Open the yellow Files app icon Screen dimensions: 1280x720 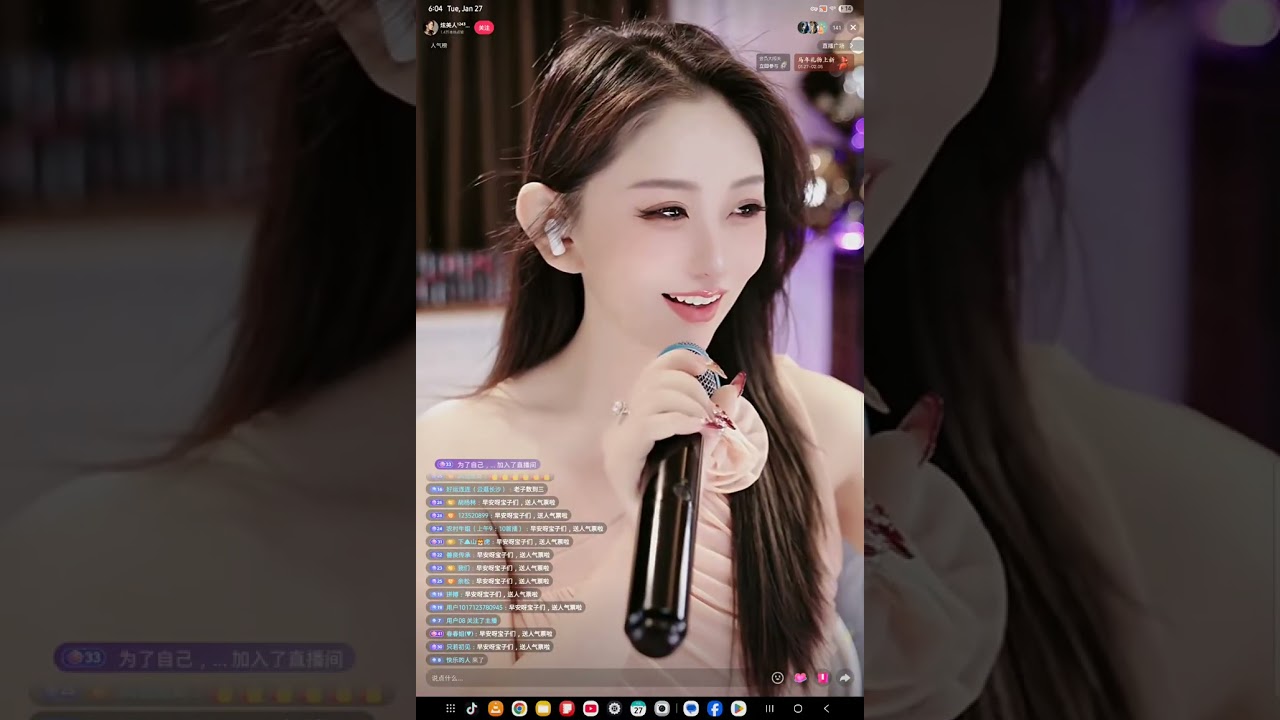tap(543, 709)
